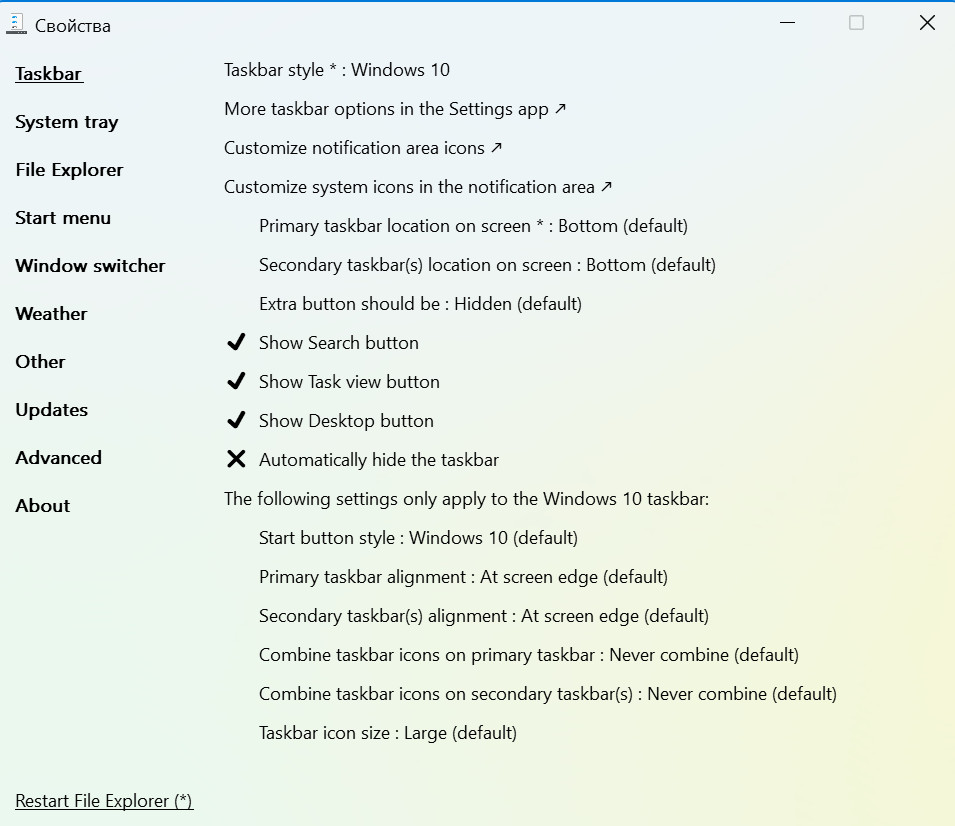Change Secondary taskbar(s) location on screen
This screenshot has width=955, height=826.
(x=487, y=265)
